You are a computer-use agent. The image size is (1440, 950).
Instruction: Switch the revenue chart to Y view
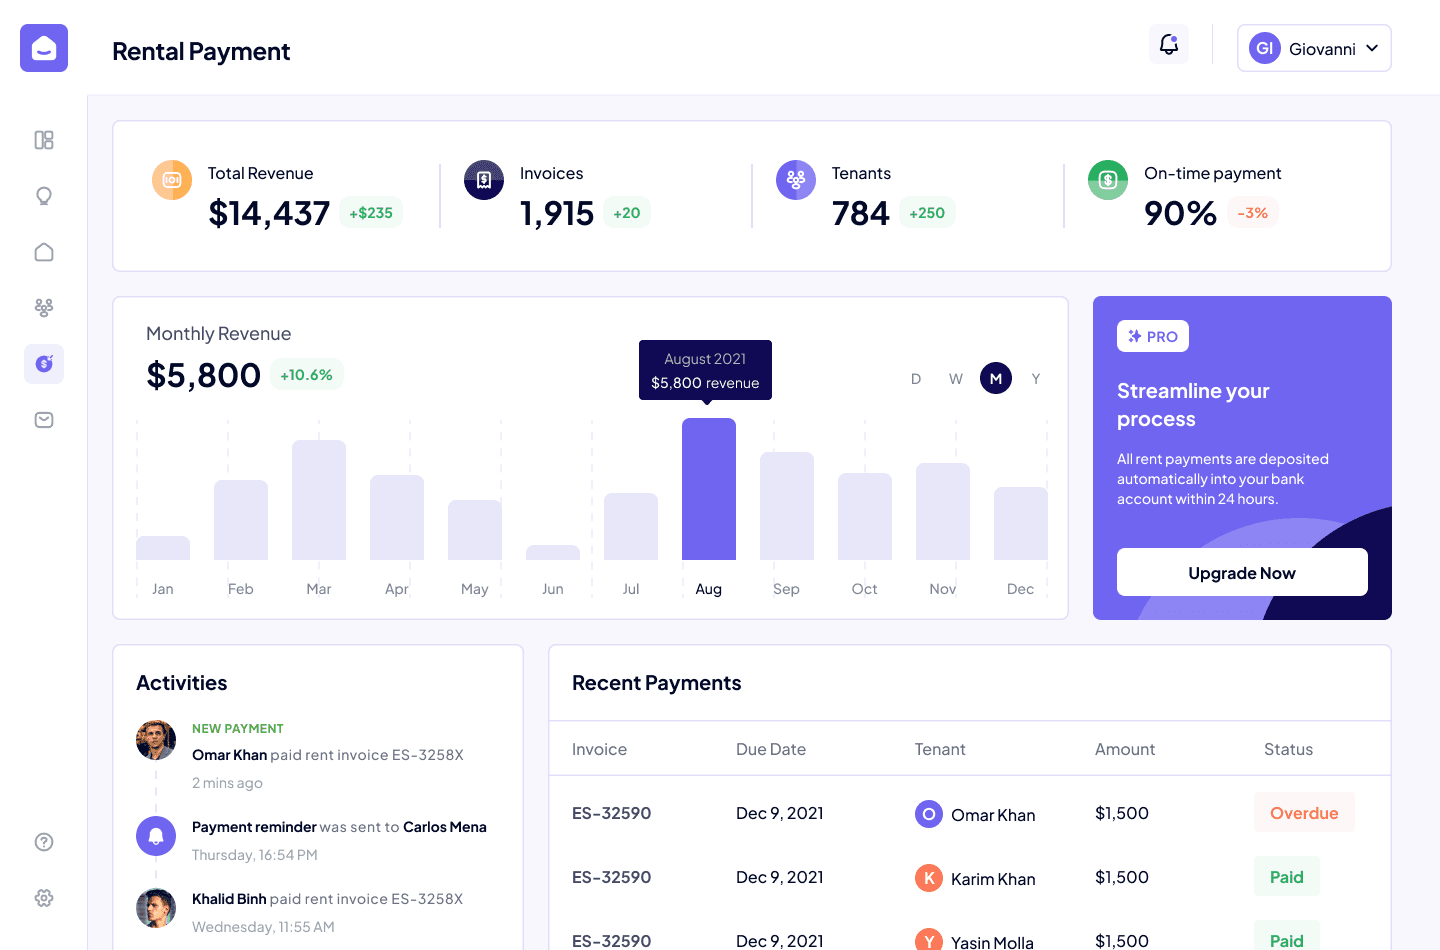(1036, 378)
